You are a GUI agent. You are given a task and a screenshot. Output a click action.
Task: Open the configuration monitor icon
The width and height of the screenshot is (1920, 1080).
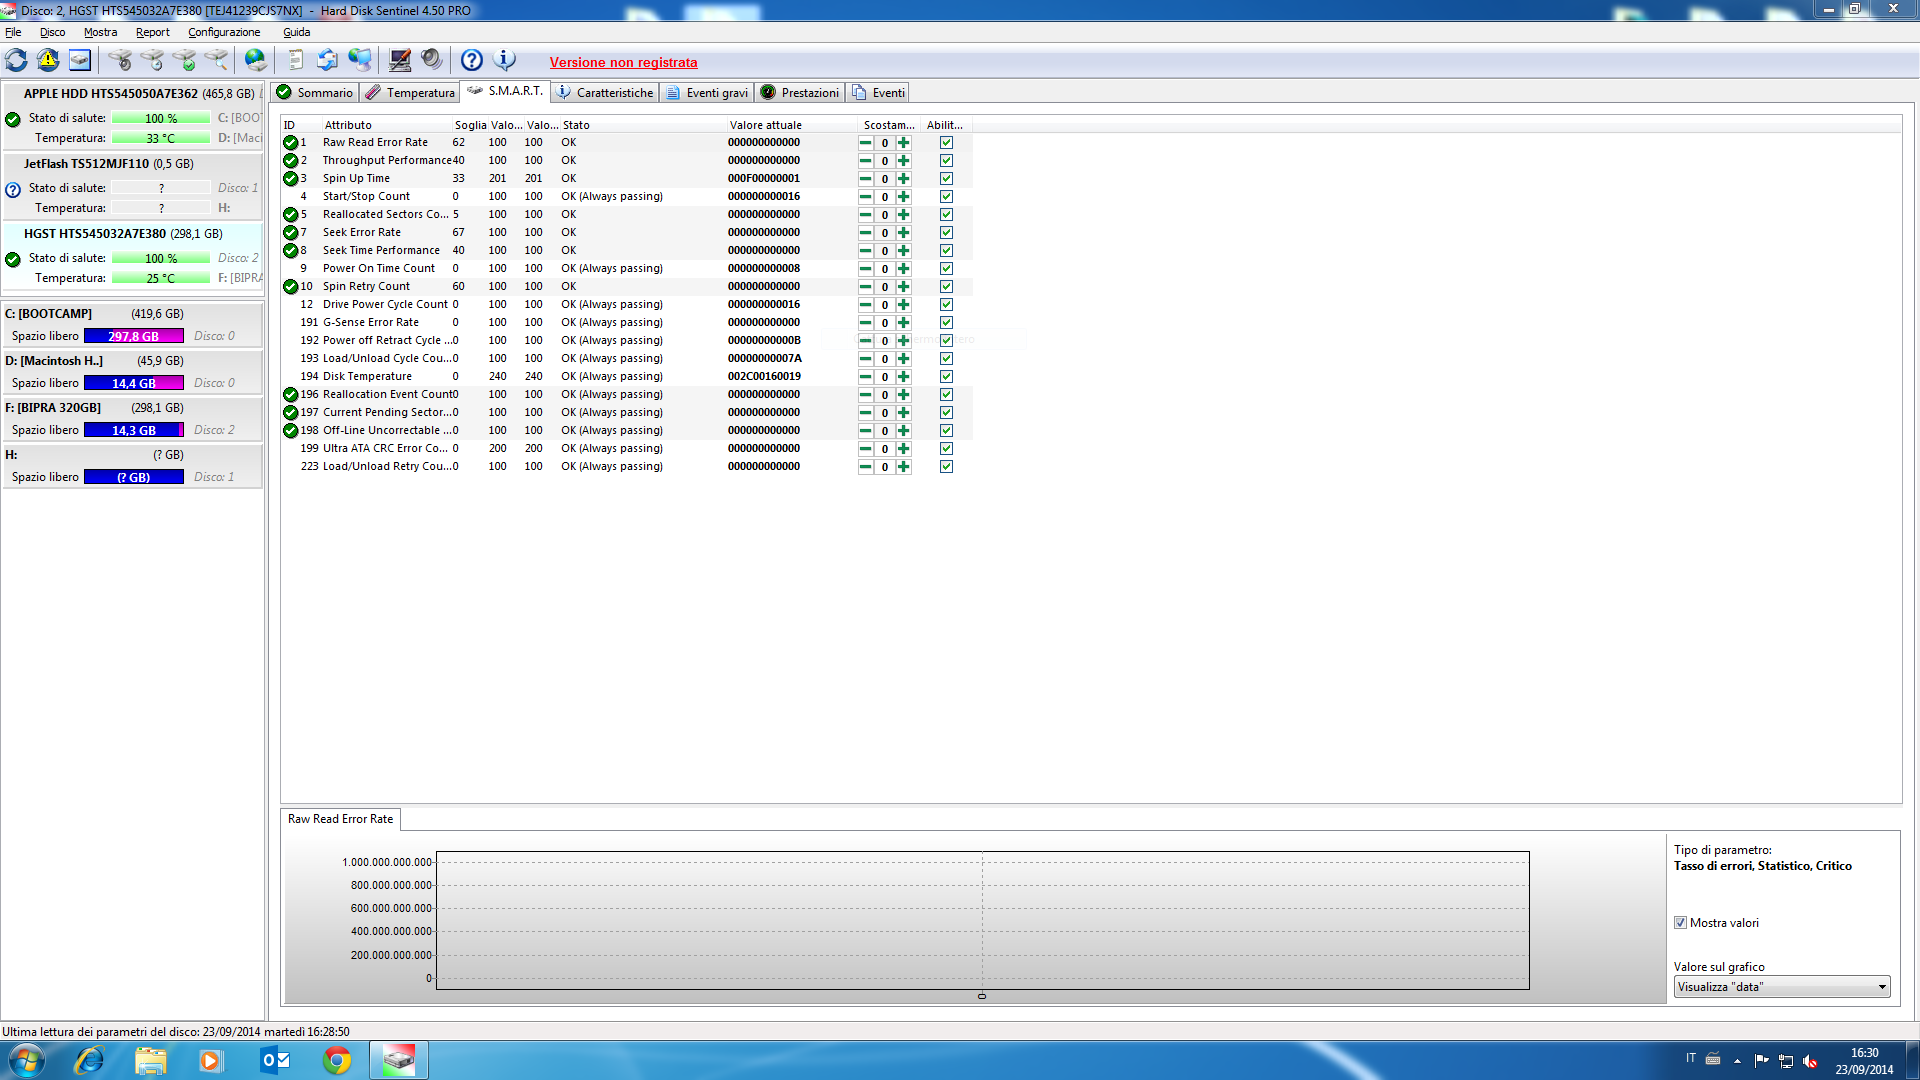(x=399, y=60)
